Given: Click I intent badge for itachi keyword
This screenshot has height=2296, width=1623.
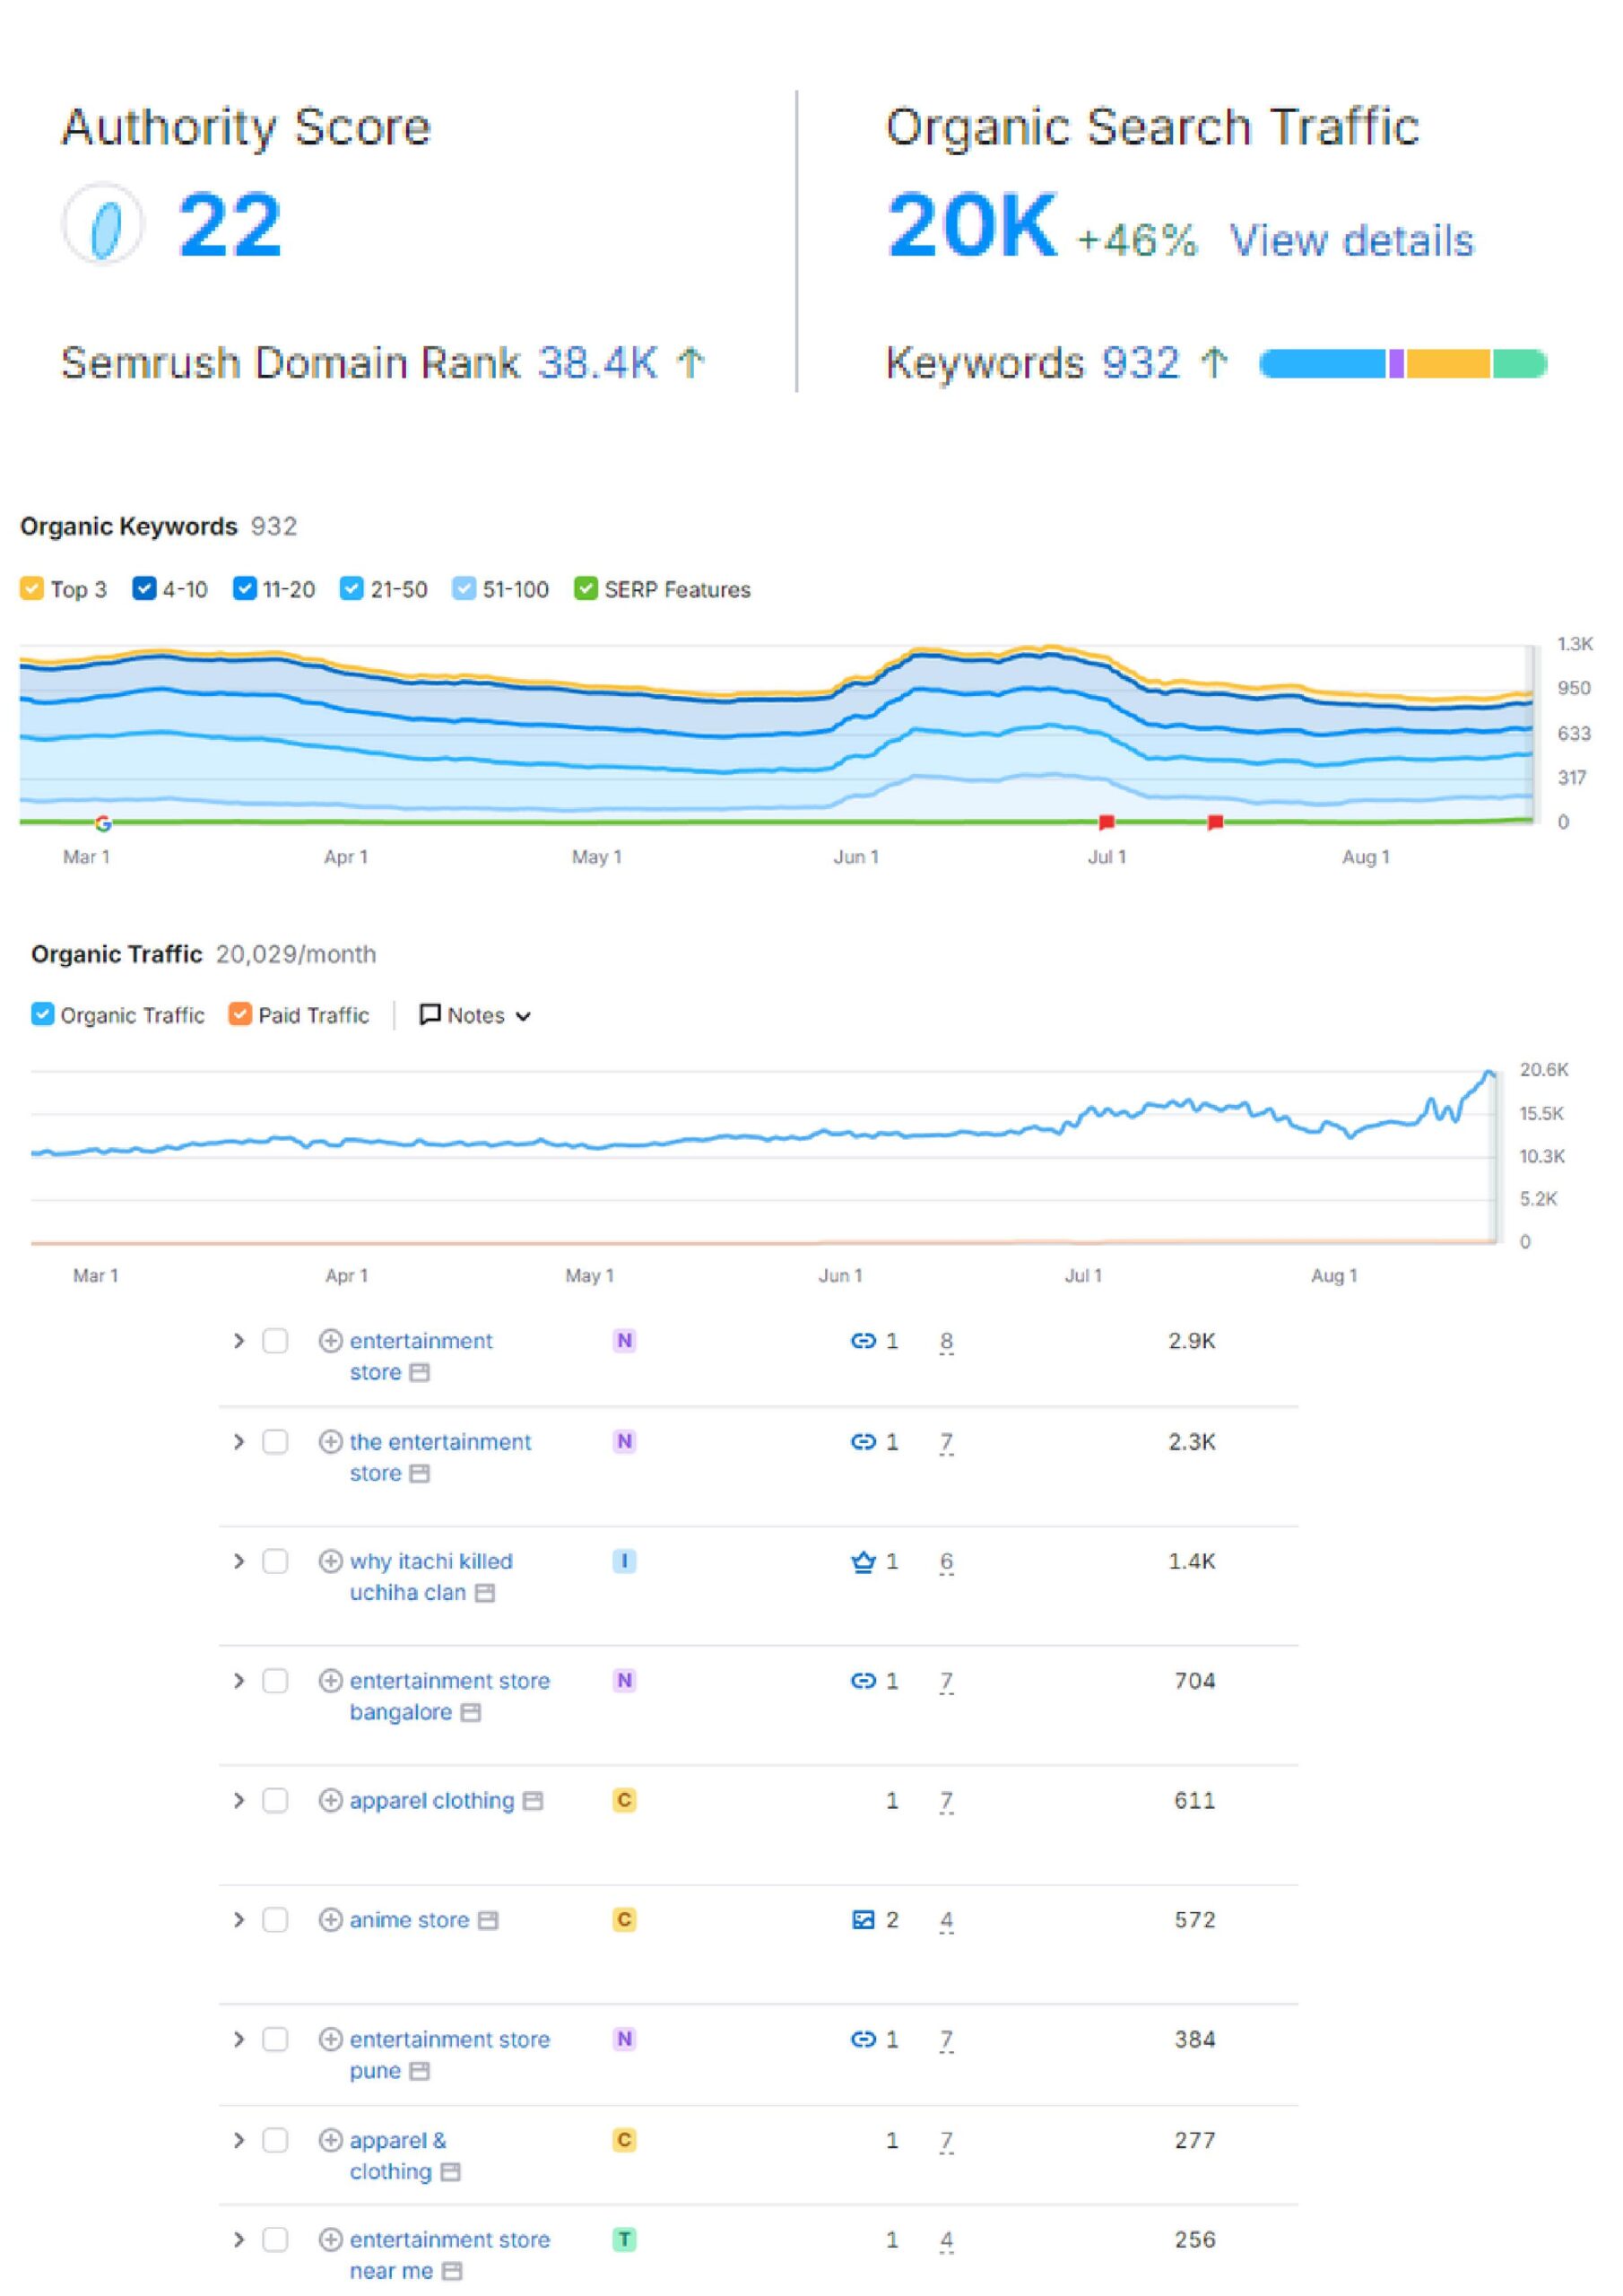Looking at the screenshot, I should [624, 1561].
